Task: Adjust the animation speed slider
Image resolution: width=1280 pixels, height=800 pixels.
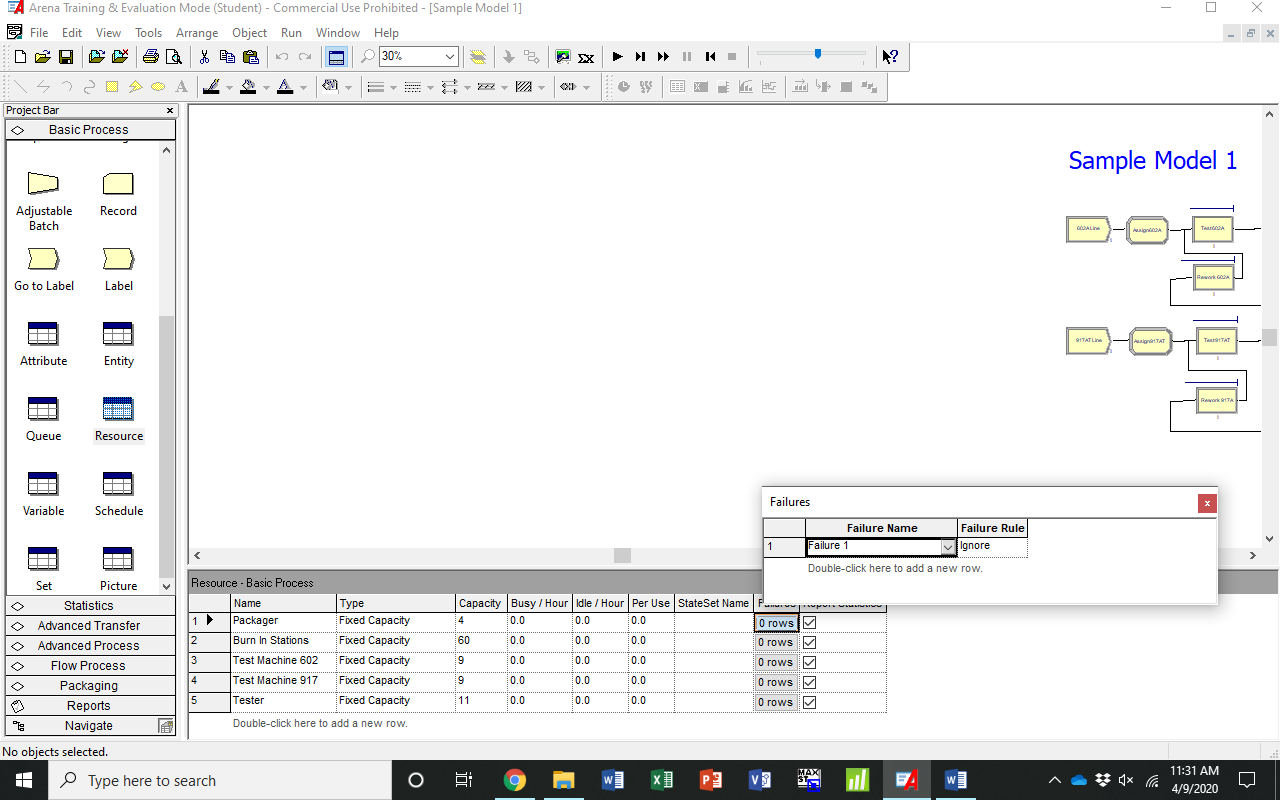Action: (x=817, y=55)
